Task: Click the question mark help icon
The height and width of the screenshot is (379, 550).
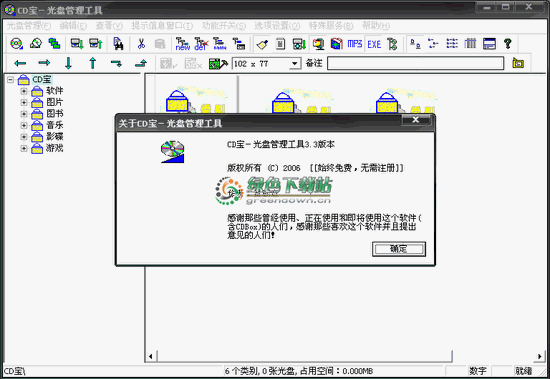Action: [507, 44]
